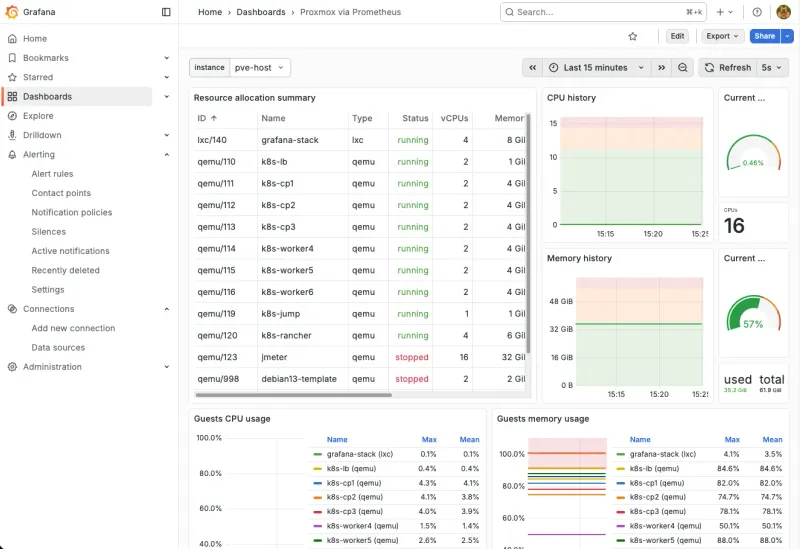Expand the Dashboards section chevron

[166, 96]
